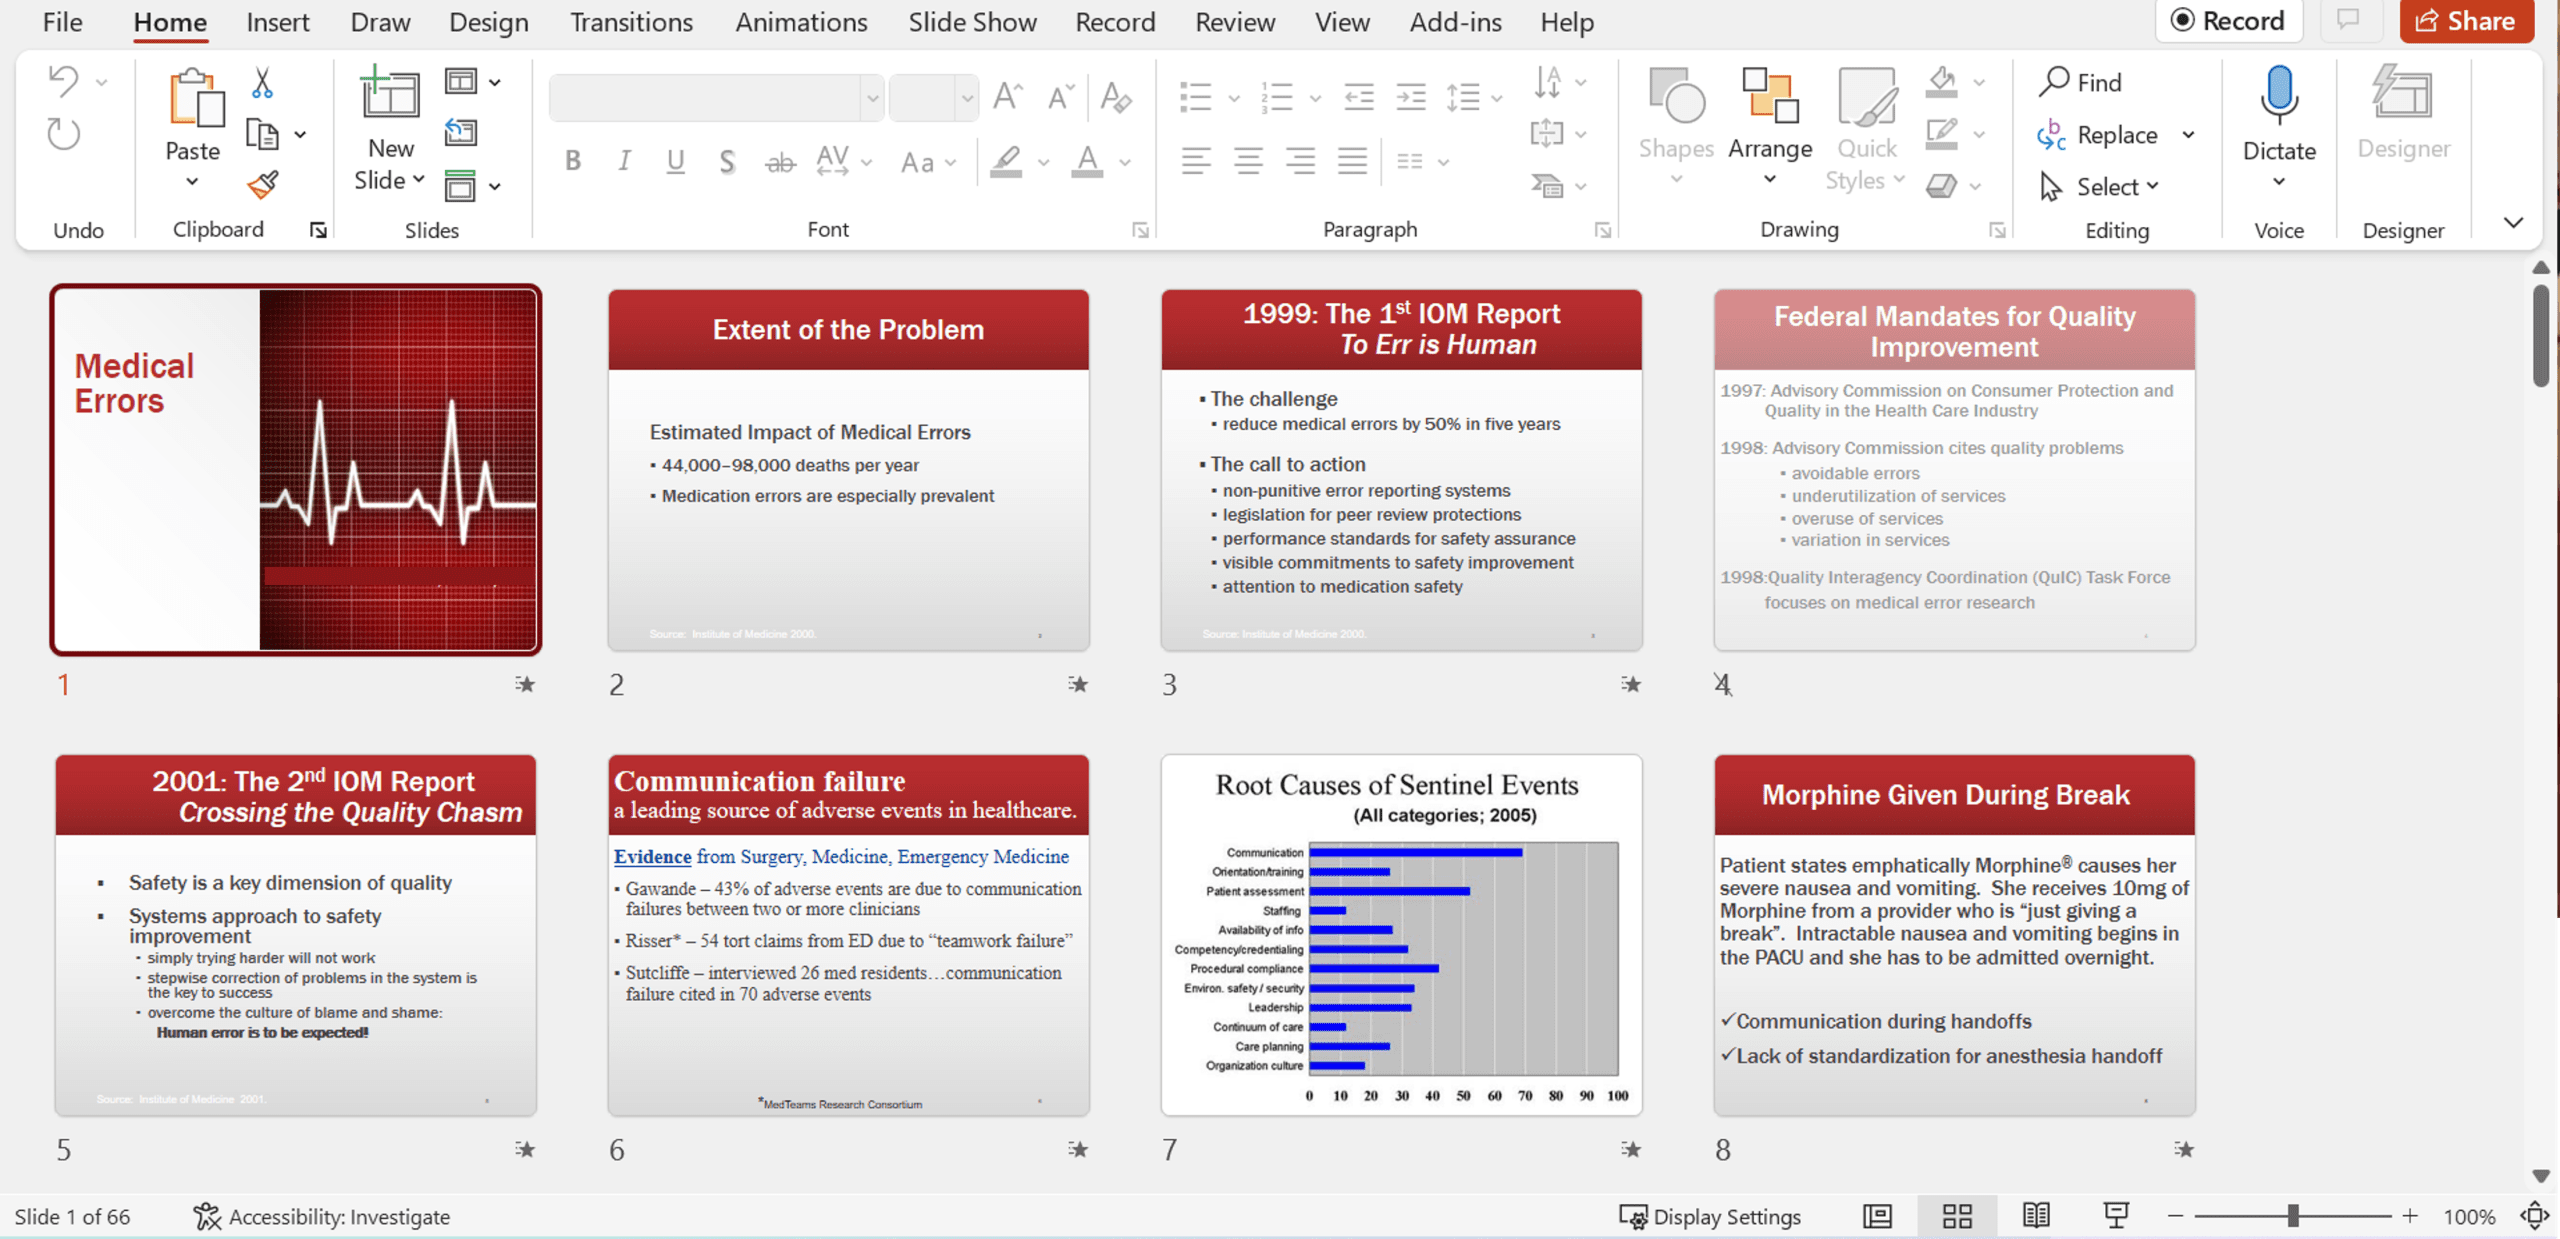Click the Slide Show view icon
Screen dimensions: 2560x1239
[2115, 1216]
